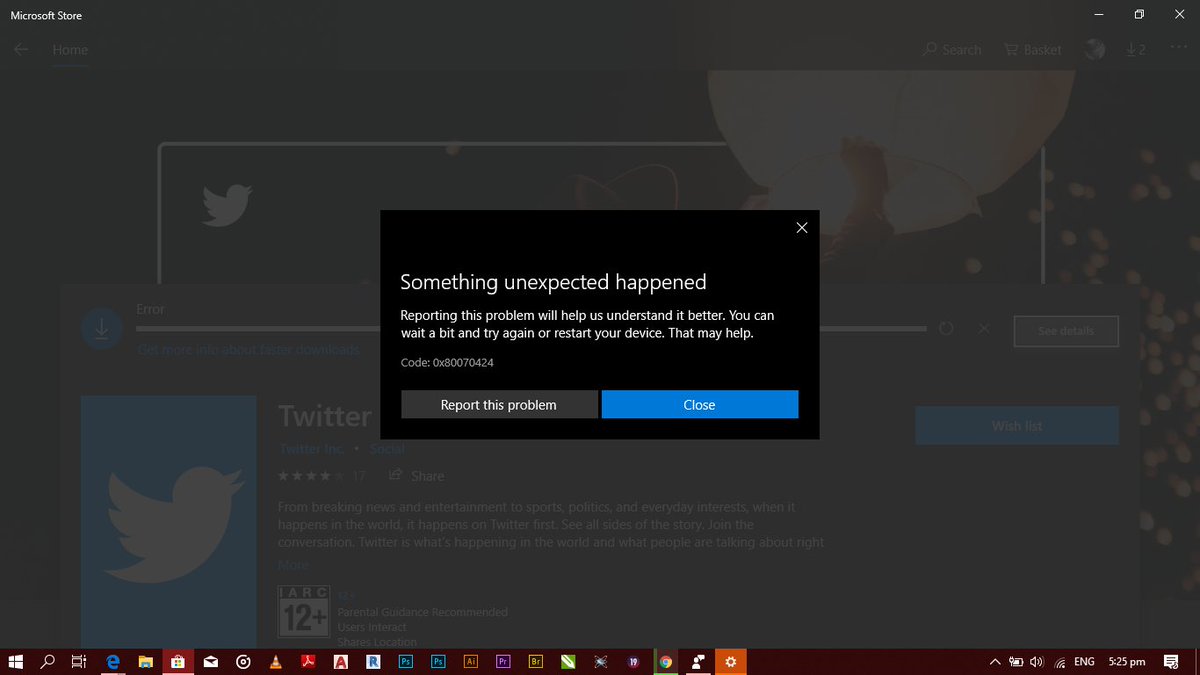Open the Social category link
Screen dimensions: 1200x675
387,449
